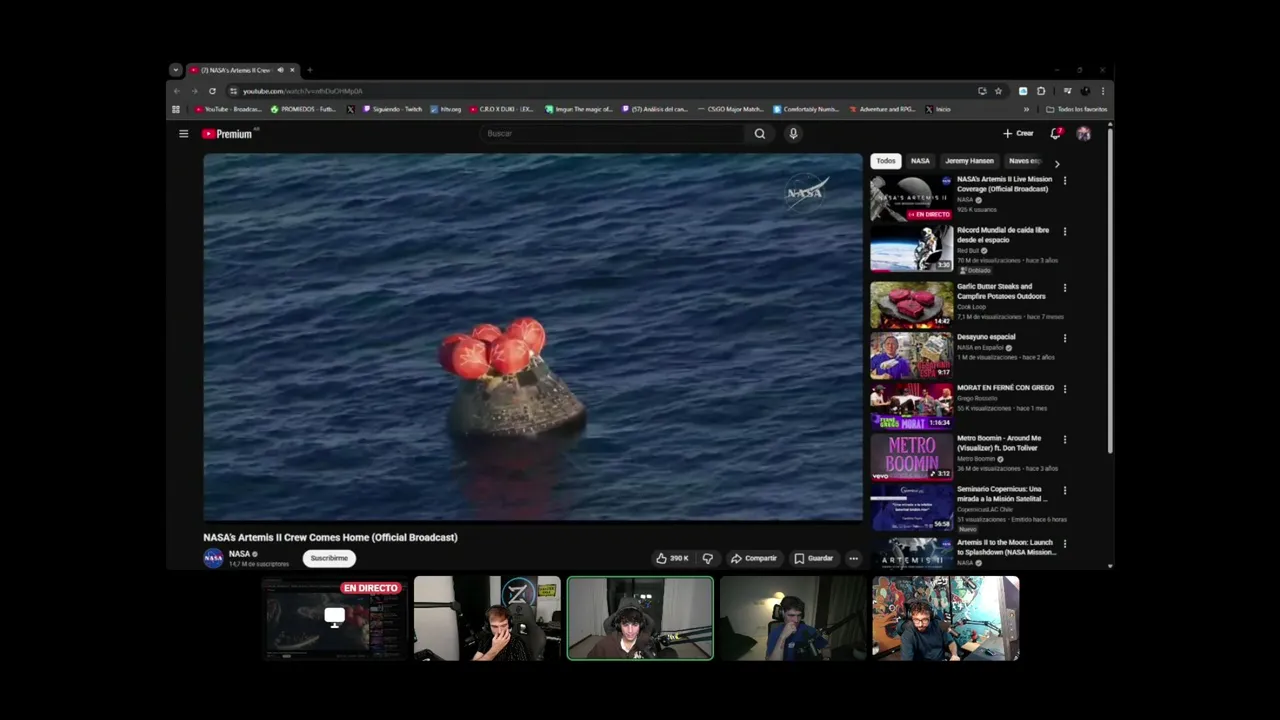
Task: Open the browser extensions puzzle icon
Action: pos(1041,91)
